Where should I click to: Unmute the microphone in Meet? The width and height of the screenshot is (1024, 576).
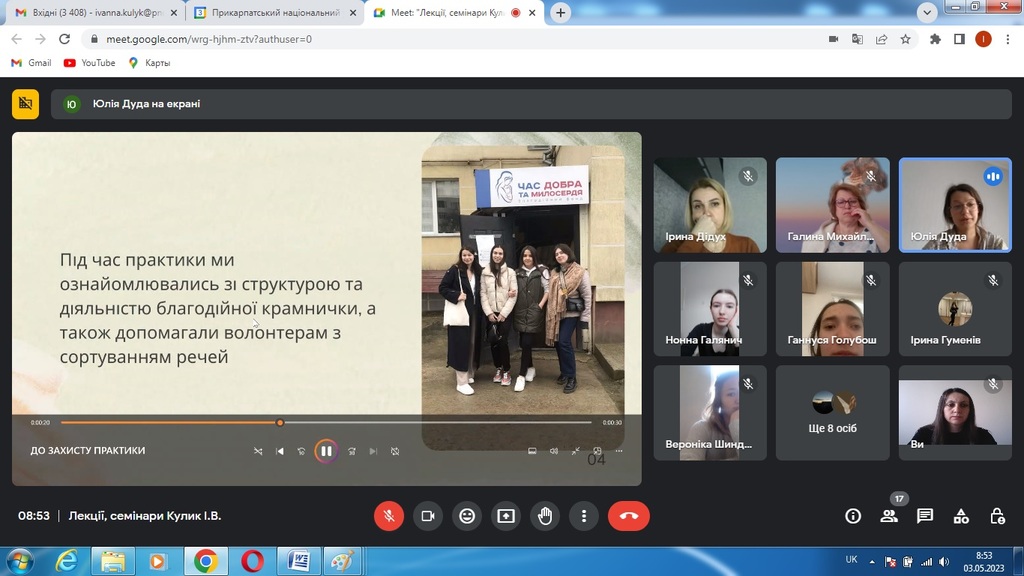389,516
